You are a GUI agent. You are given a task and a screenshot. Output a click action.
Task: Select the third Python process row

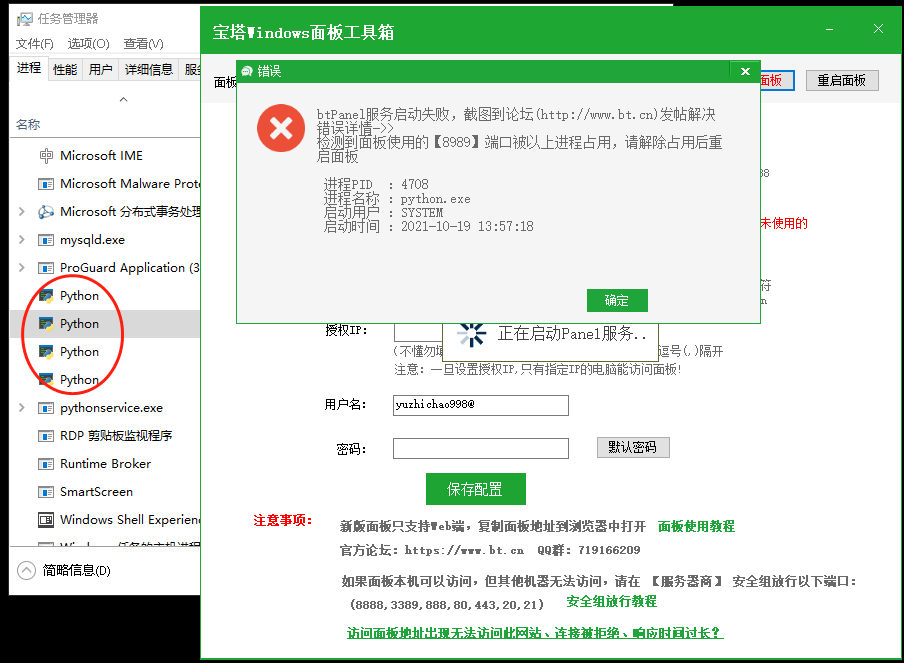(x=105, y=352)
